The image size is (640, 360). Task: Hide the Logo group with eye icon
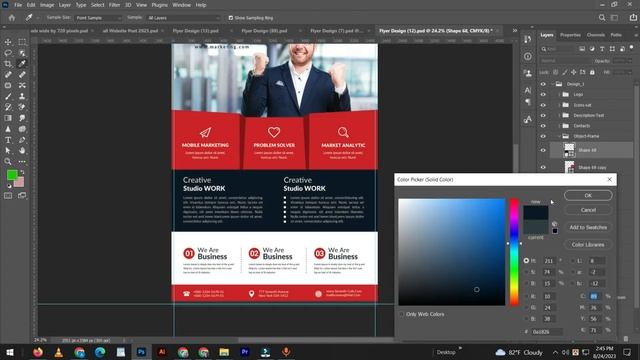[543, 94]
